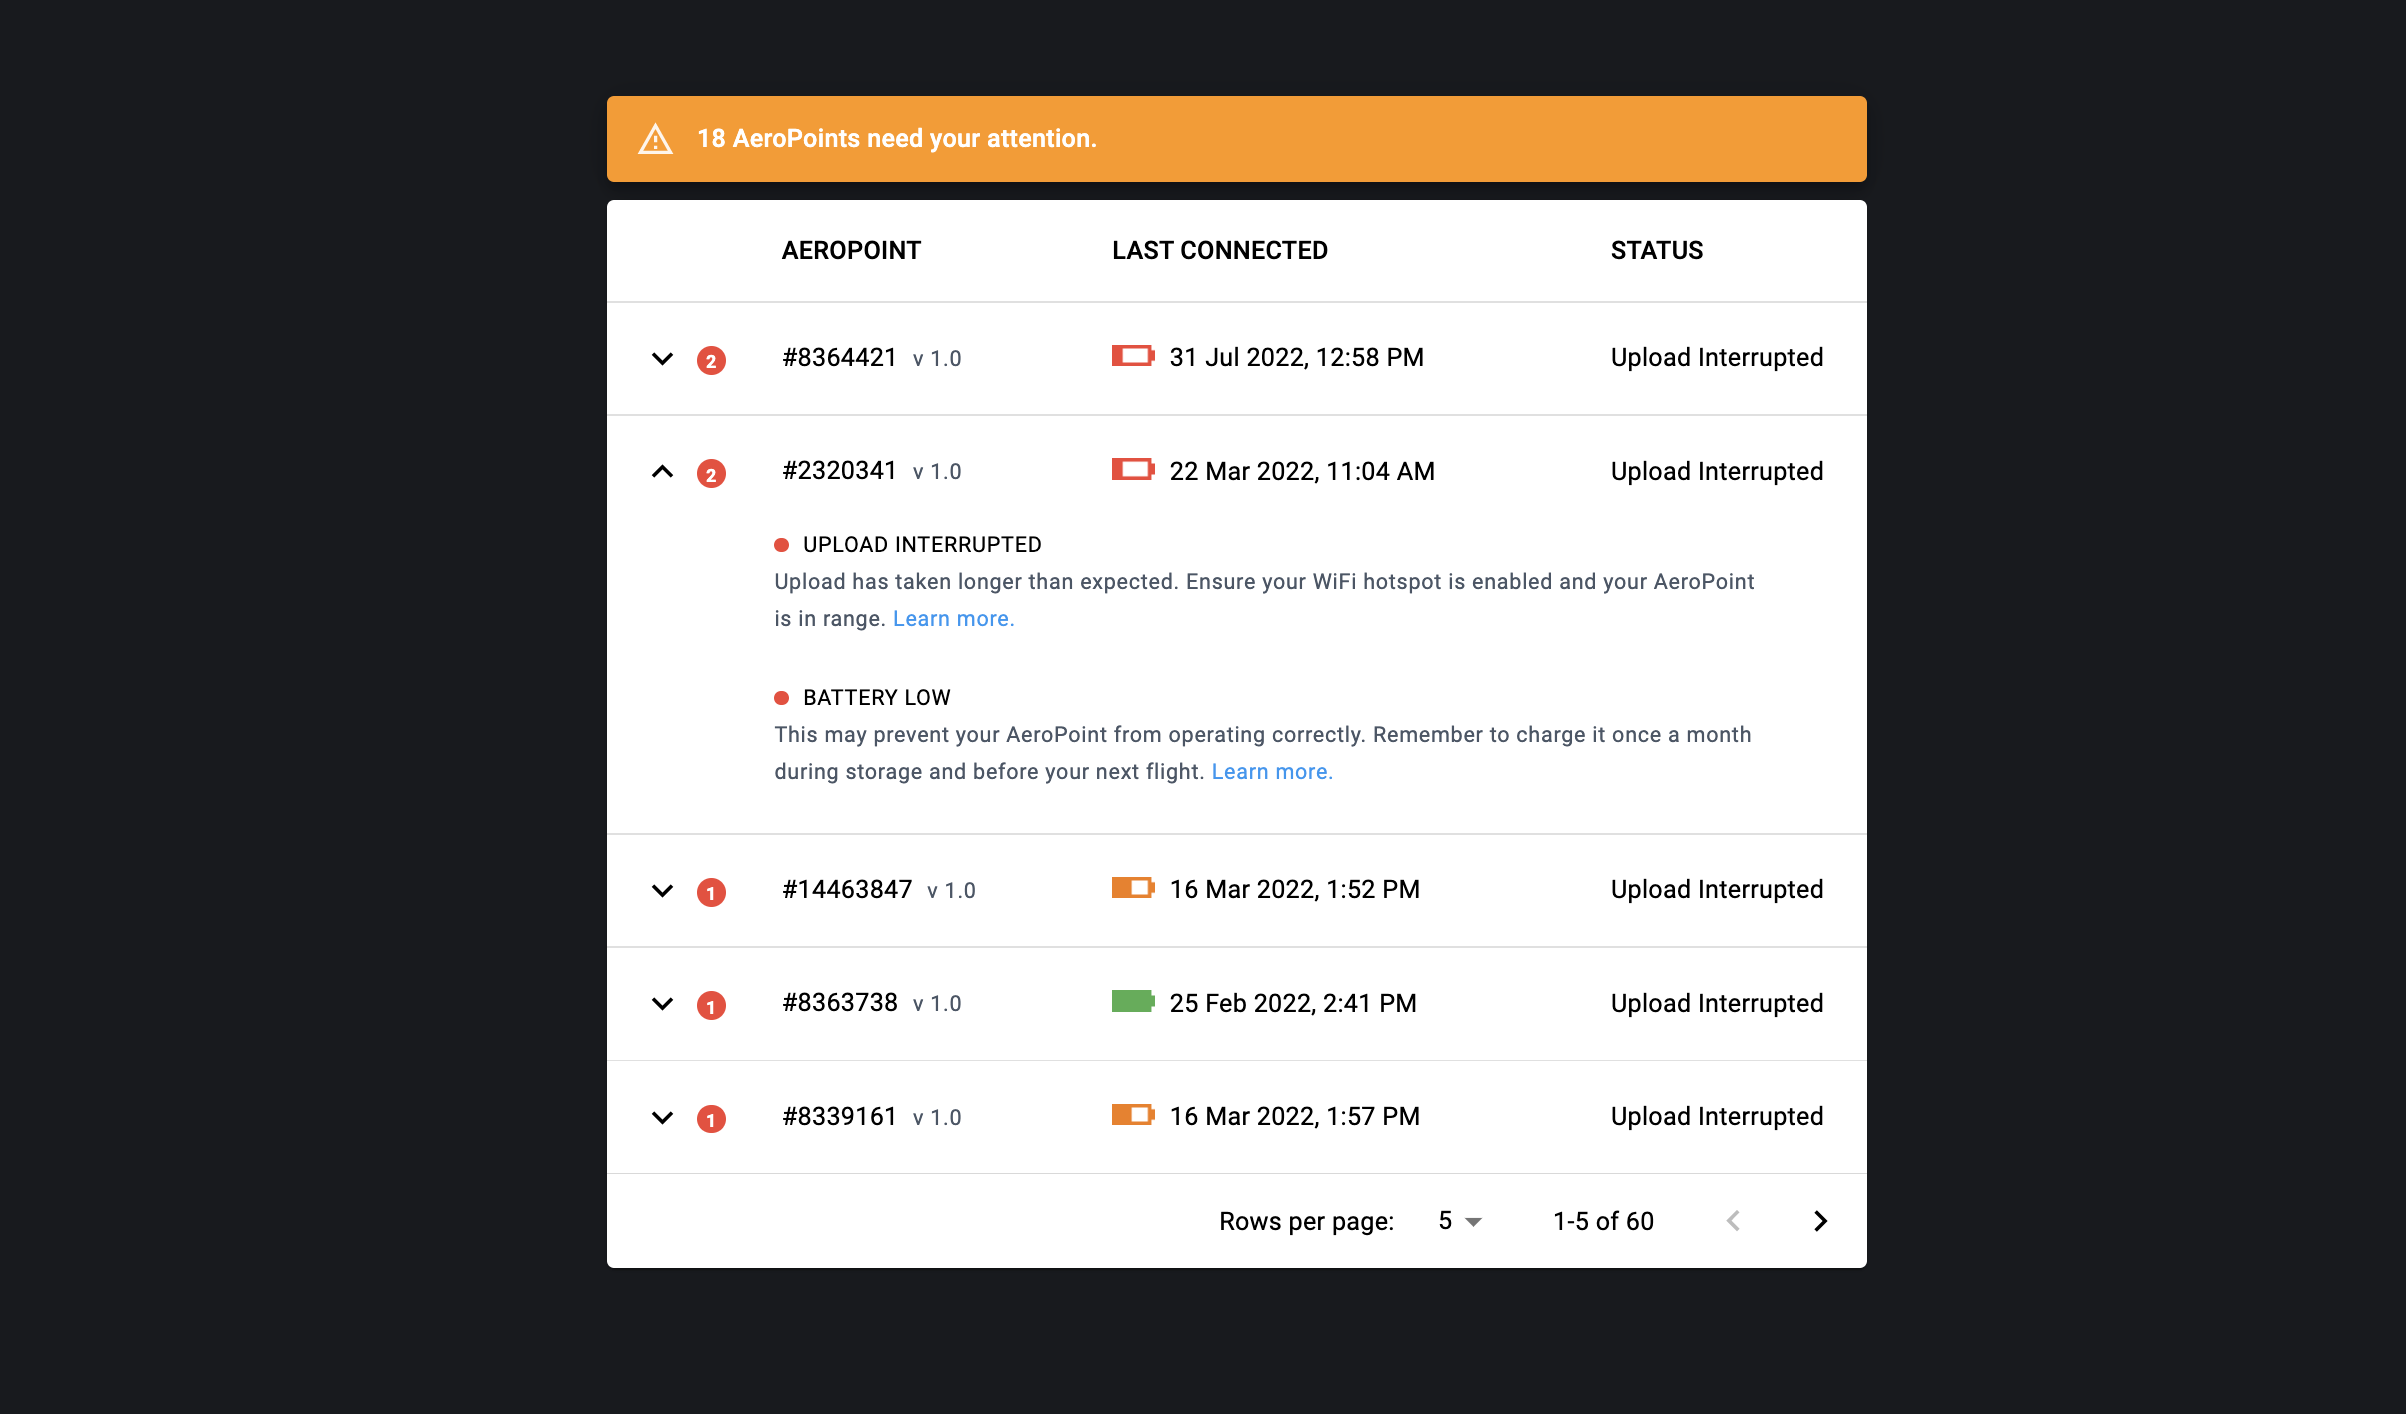Click the orange battery icon for #14463847
The height and width of the screenshot is (1414, 2406).
tap(1133, 888)
